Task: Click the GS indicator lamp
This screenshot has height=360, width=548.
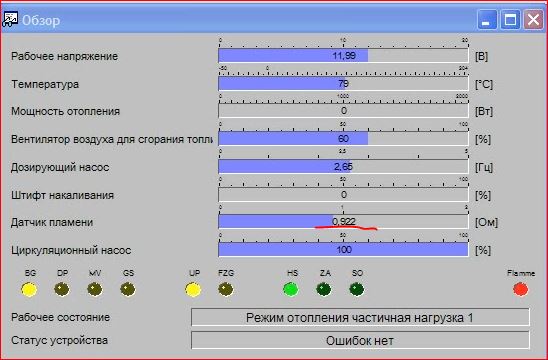Action: click(x=128, y=289)
